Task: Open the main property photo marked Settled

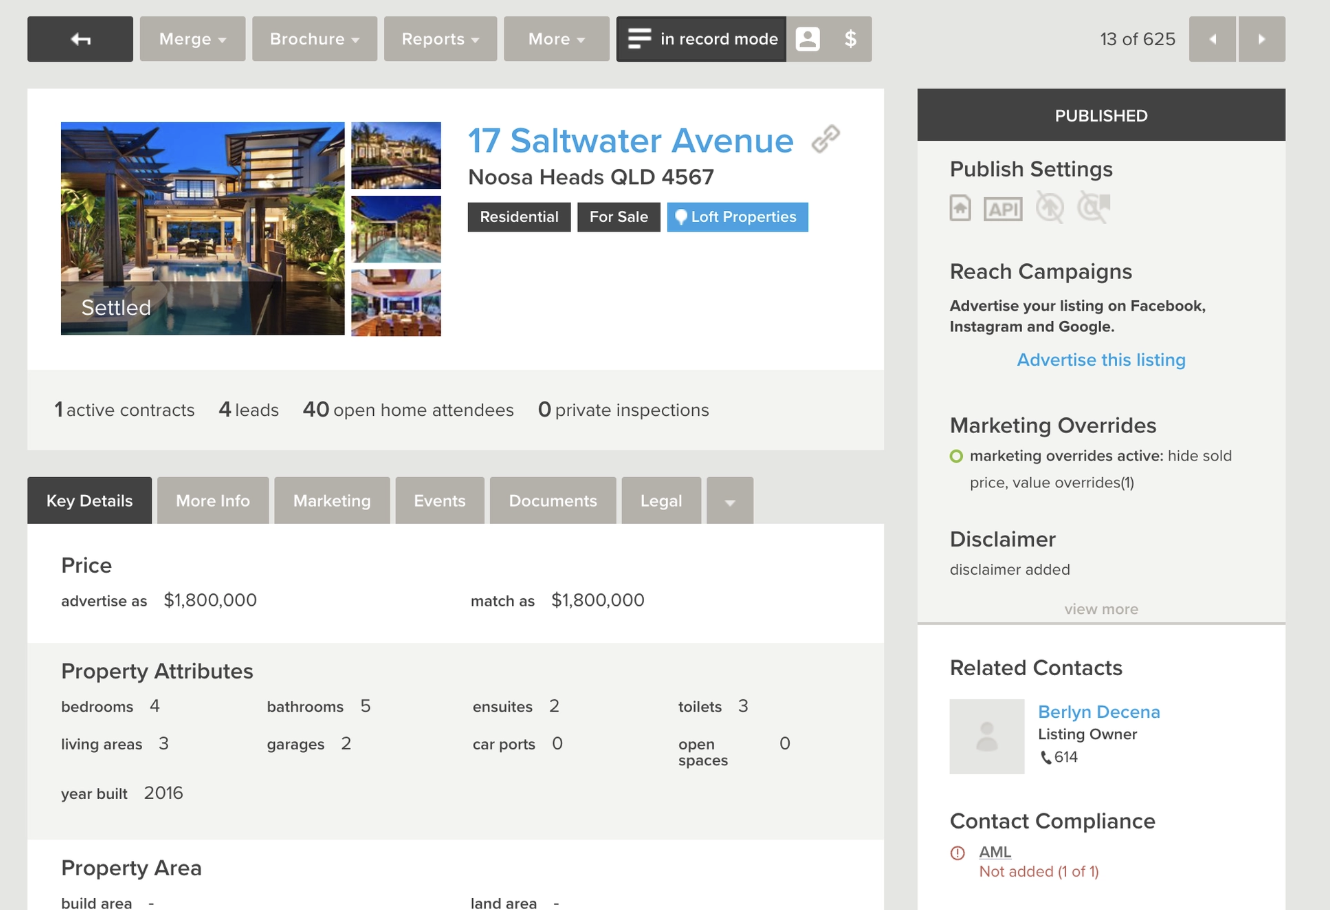Action: (x=203, y=228)
